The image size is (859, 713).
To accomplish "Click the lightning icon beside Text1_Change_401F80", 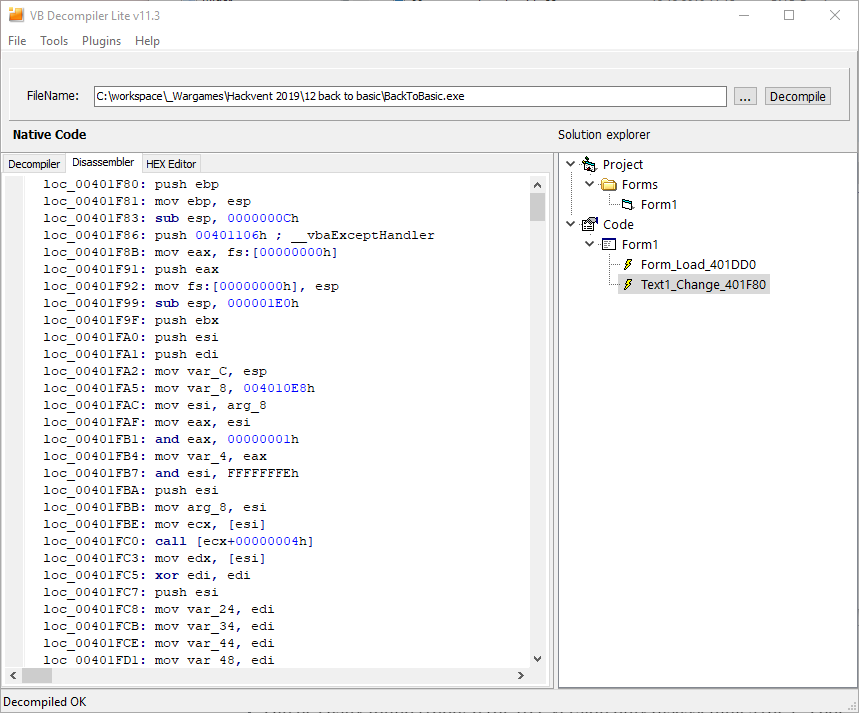I will click(628, 284).
